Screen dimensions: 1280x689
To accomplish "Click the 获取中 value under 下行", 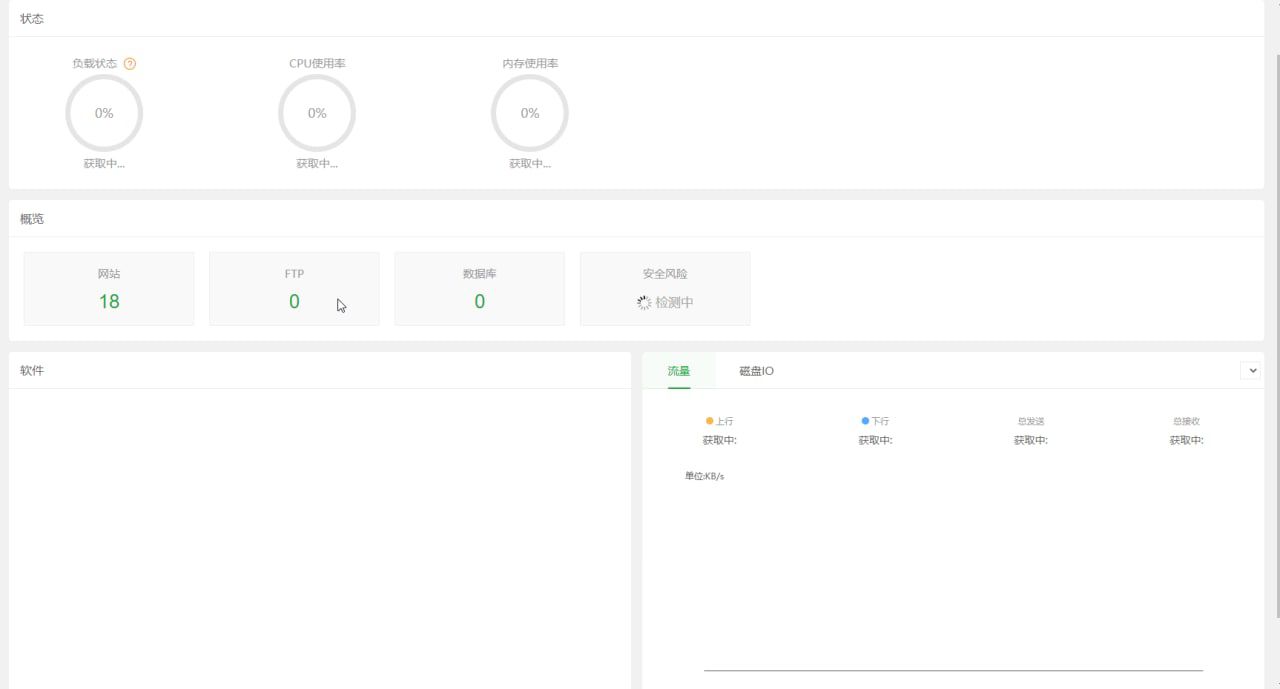I will tap(875, 440).
